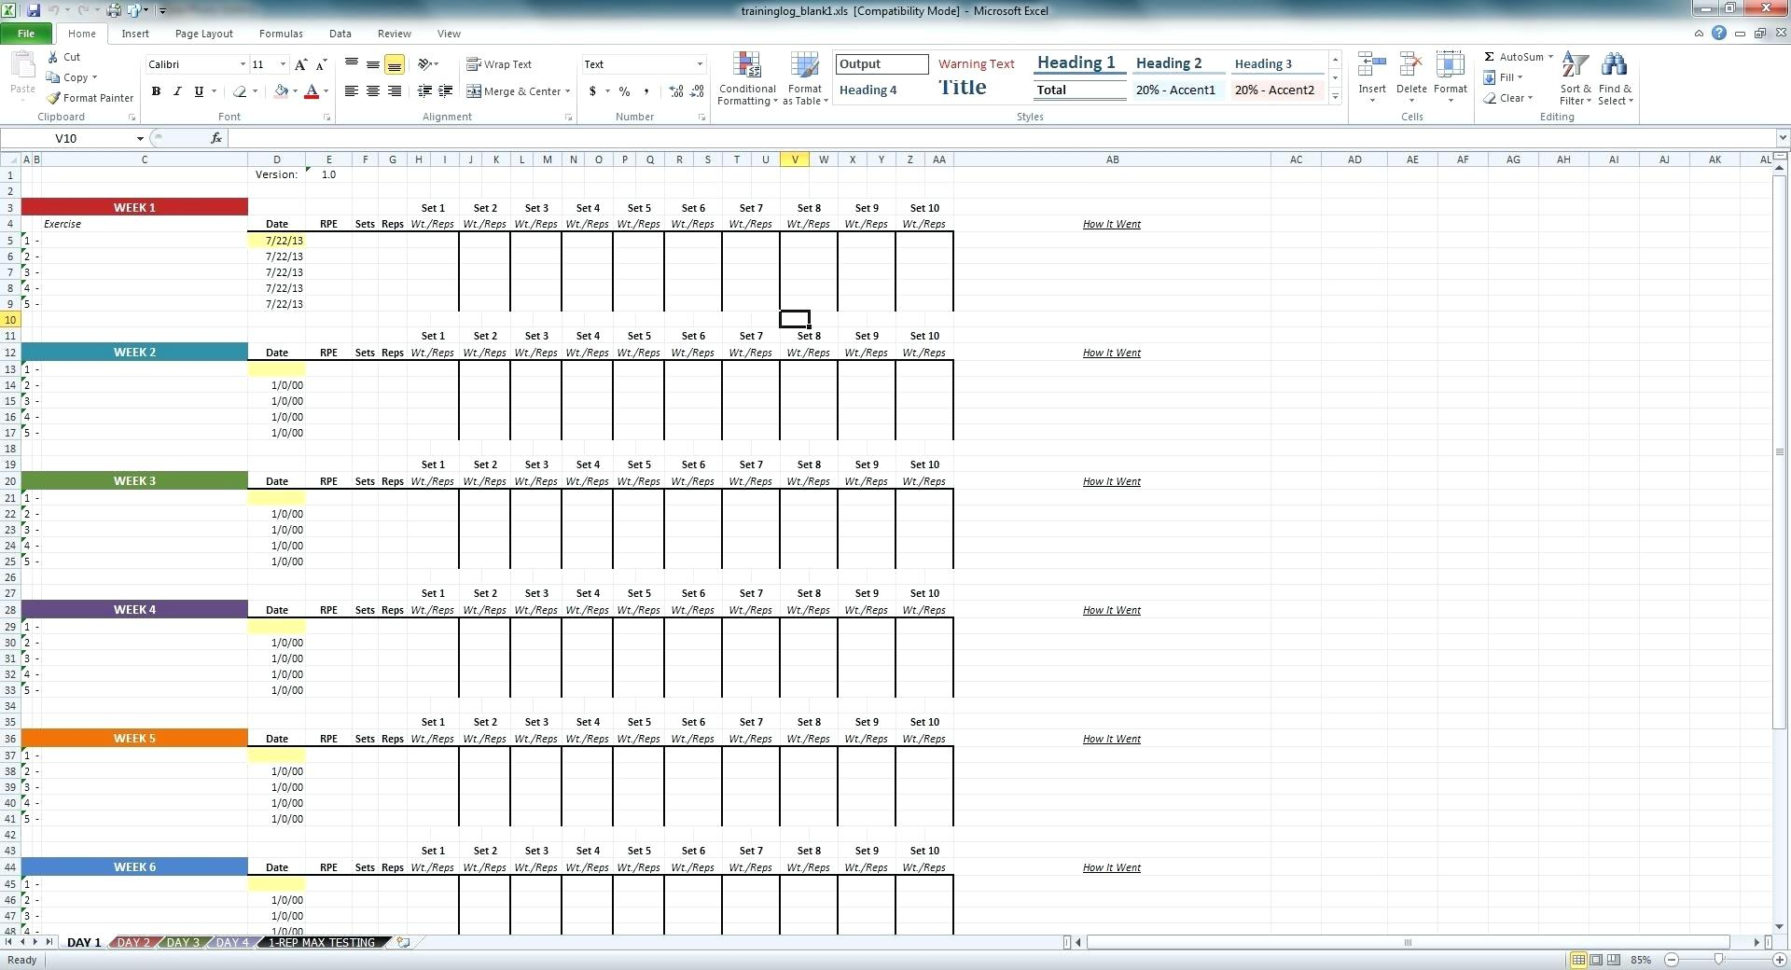1791x970 pixels.
Task: Open the number format dropdown showing Text
Action: tap(698, 64)
